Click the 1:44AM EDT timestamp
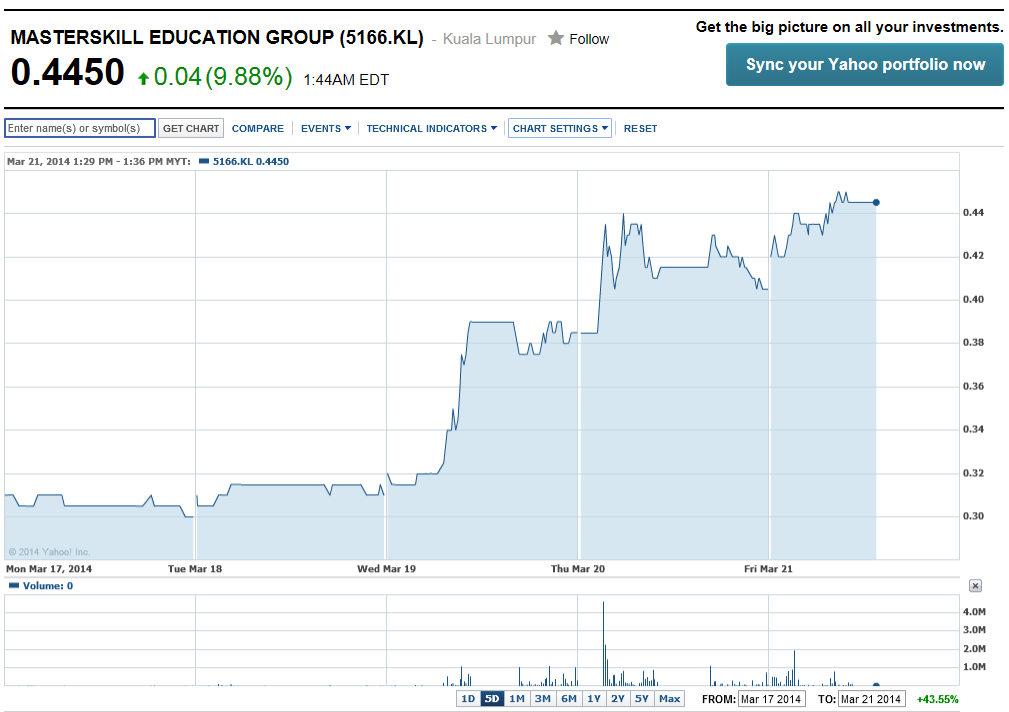 [x=346, y=80]
